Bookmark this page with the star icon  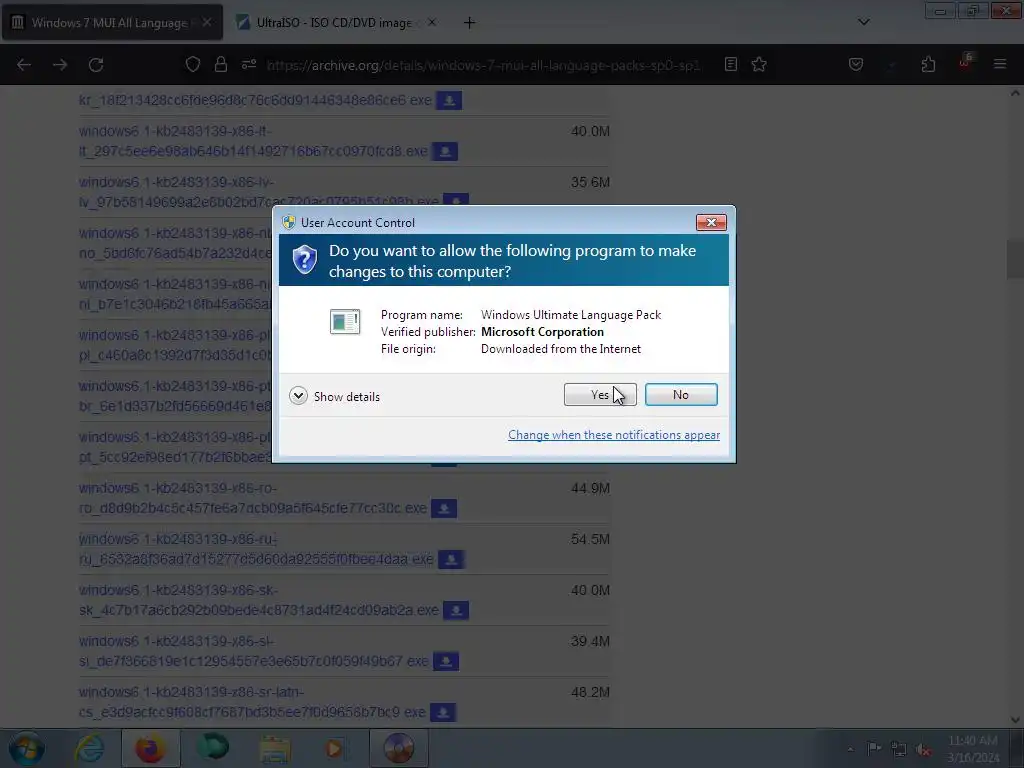click(759, 65)
